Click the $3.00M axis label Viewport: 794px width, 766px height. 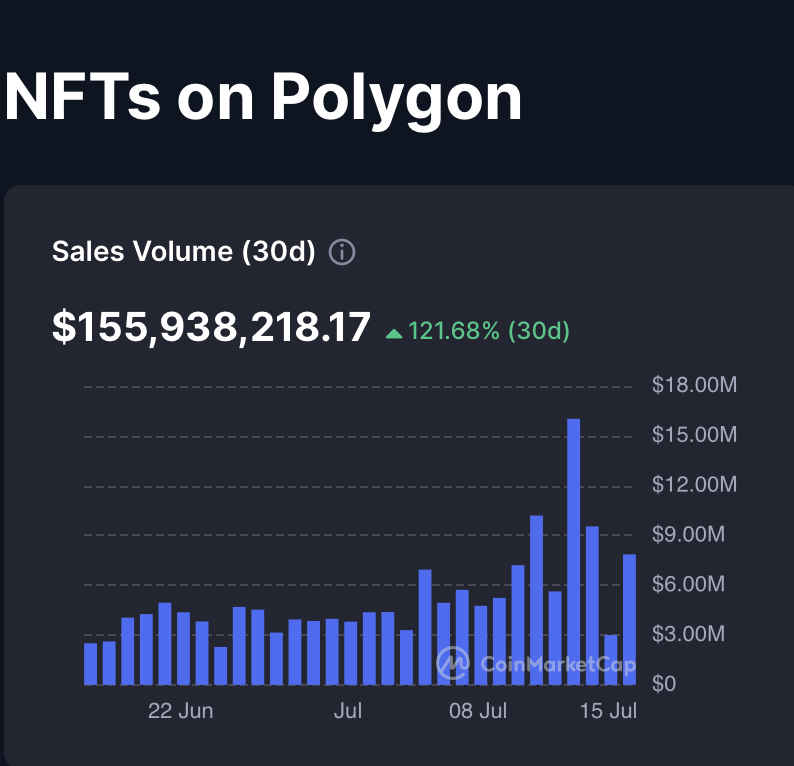pyautogui.click(x=688, y=634)
